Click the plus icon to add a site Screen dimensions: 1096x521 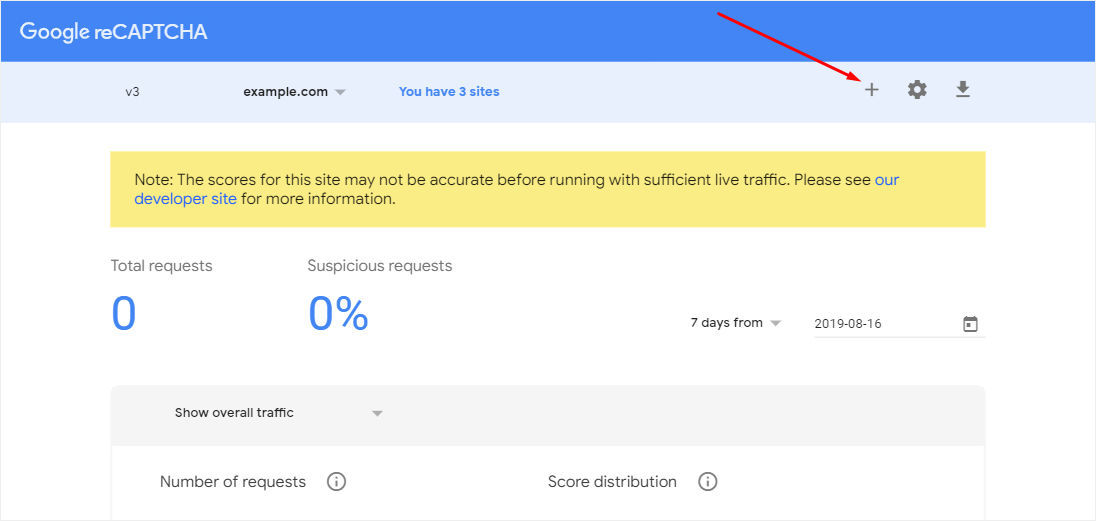click(871, 90)
